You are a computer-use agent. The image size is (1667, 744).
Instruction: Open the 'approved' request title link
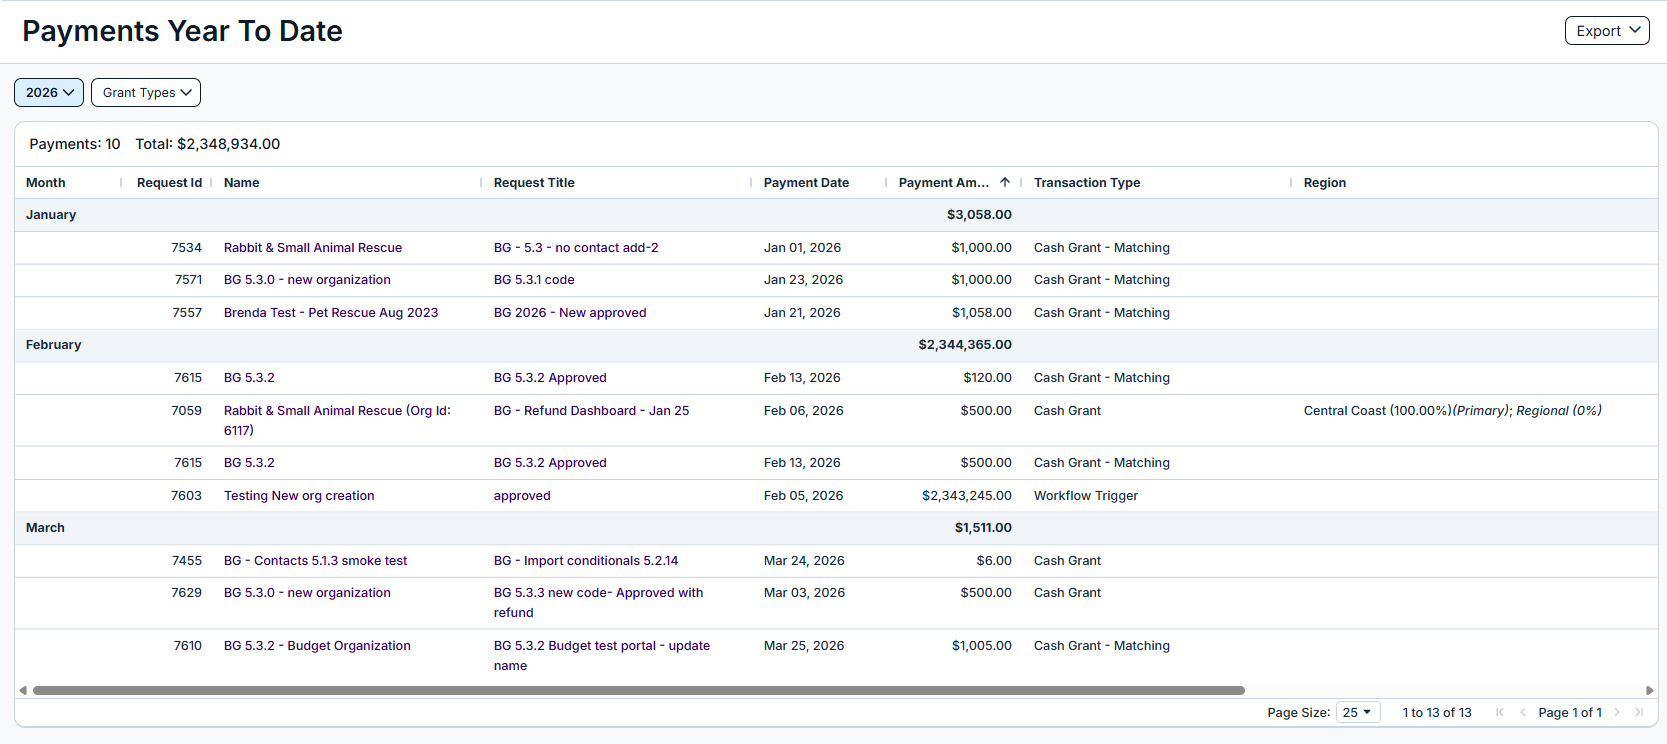tap(522, 495)
